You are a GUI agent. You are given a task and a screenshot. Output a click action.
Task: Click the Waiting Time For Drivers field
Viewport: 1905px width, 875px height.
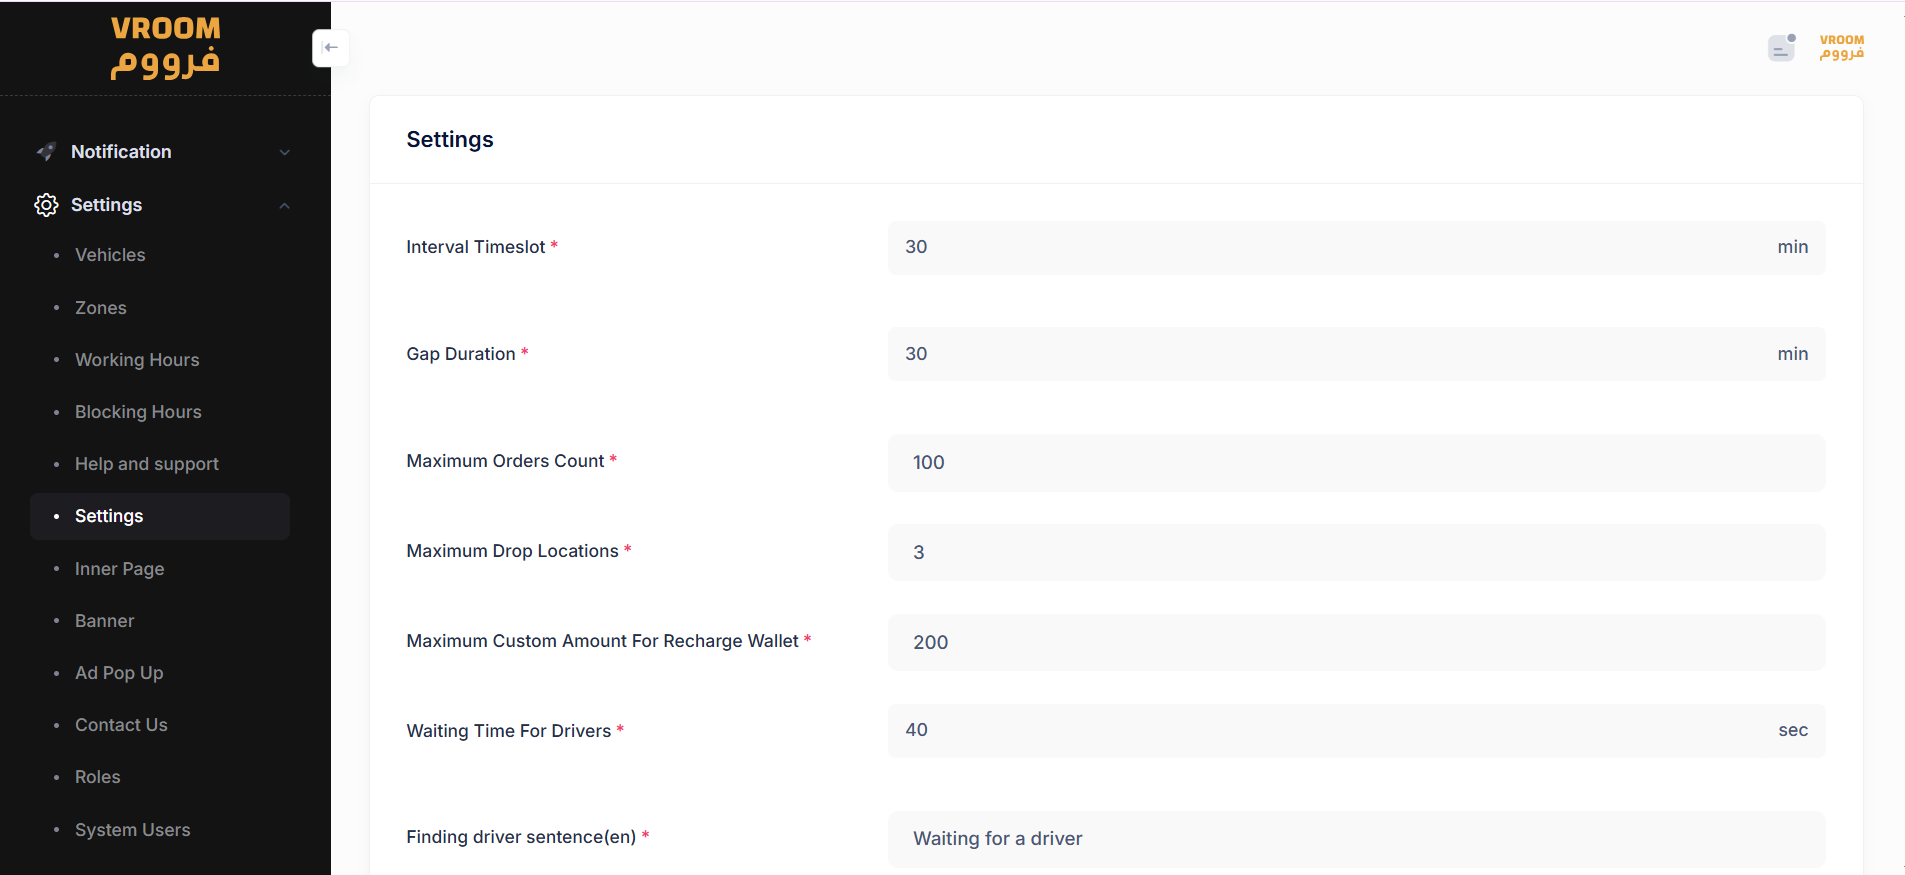[x=1356, y=730]
